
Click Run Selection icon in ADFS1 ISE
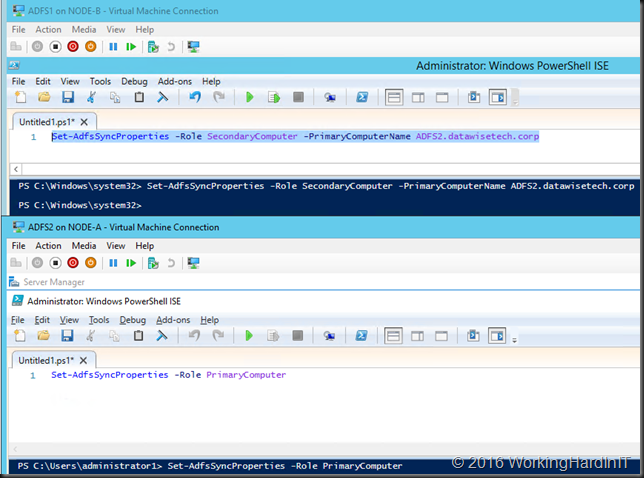click(274, 97)
